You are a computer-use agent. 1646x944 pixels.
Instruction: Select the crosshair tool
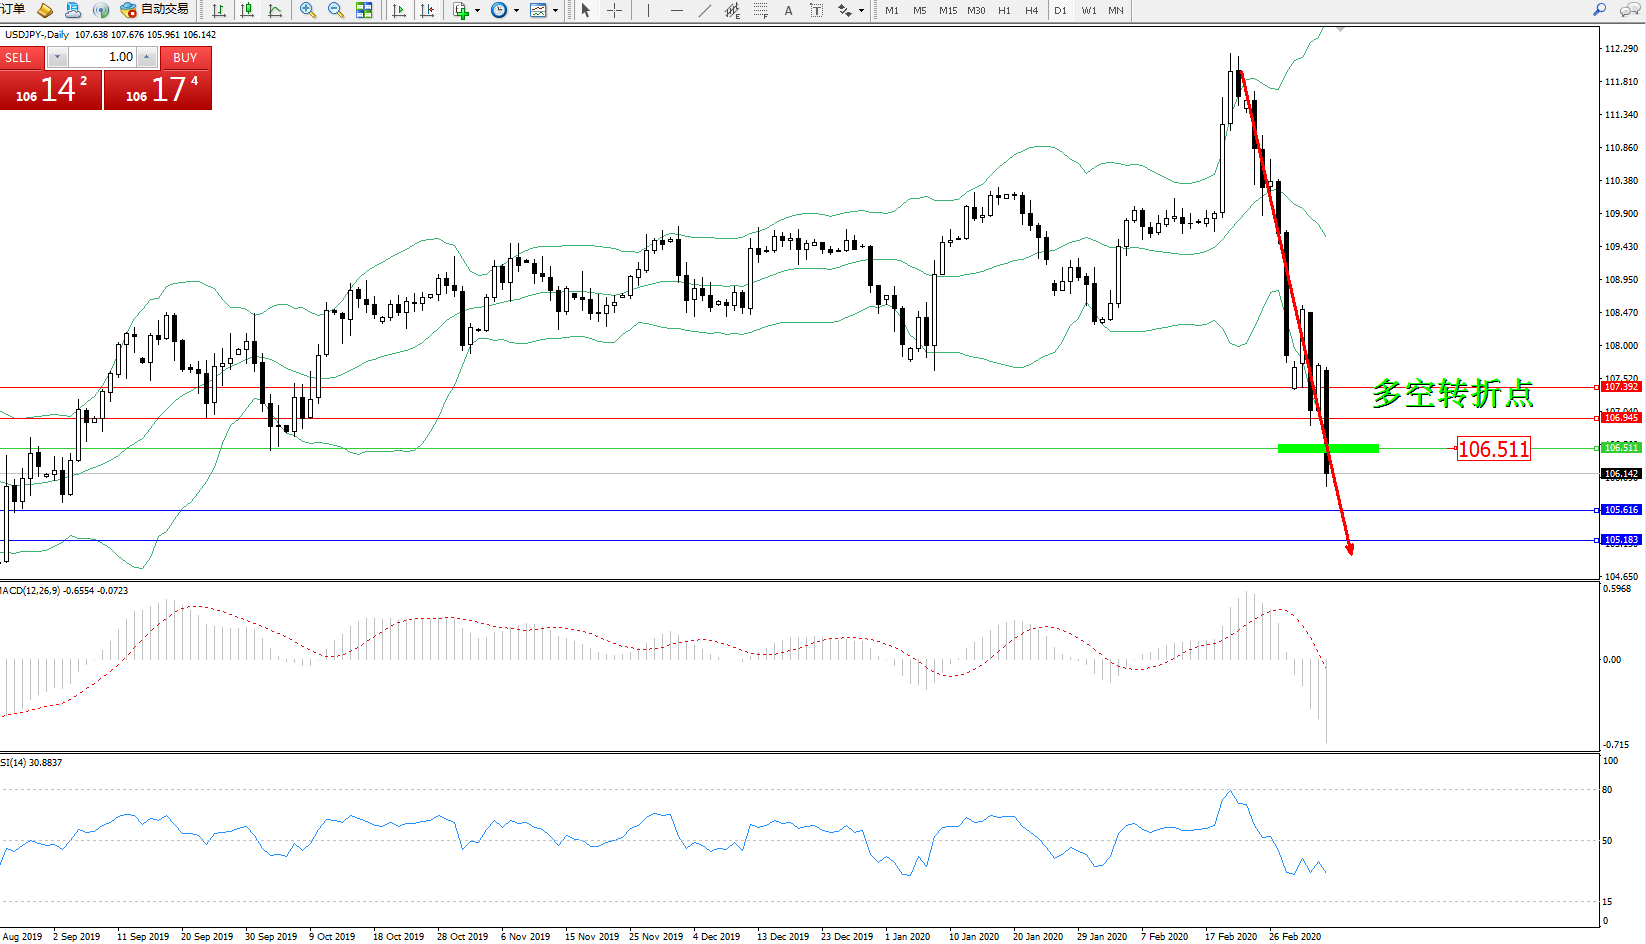[x=614, y=10]
